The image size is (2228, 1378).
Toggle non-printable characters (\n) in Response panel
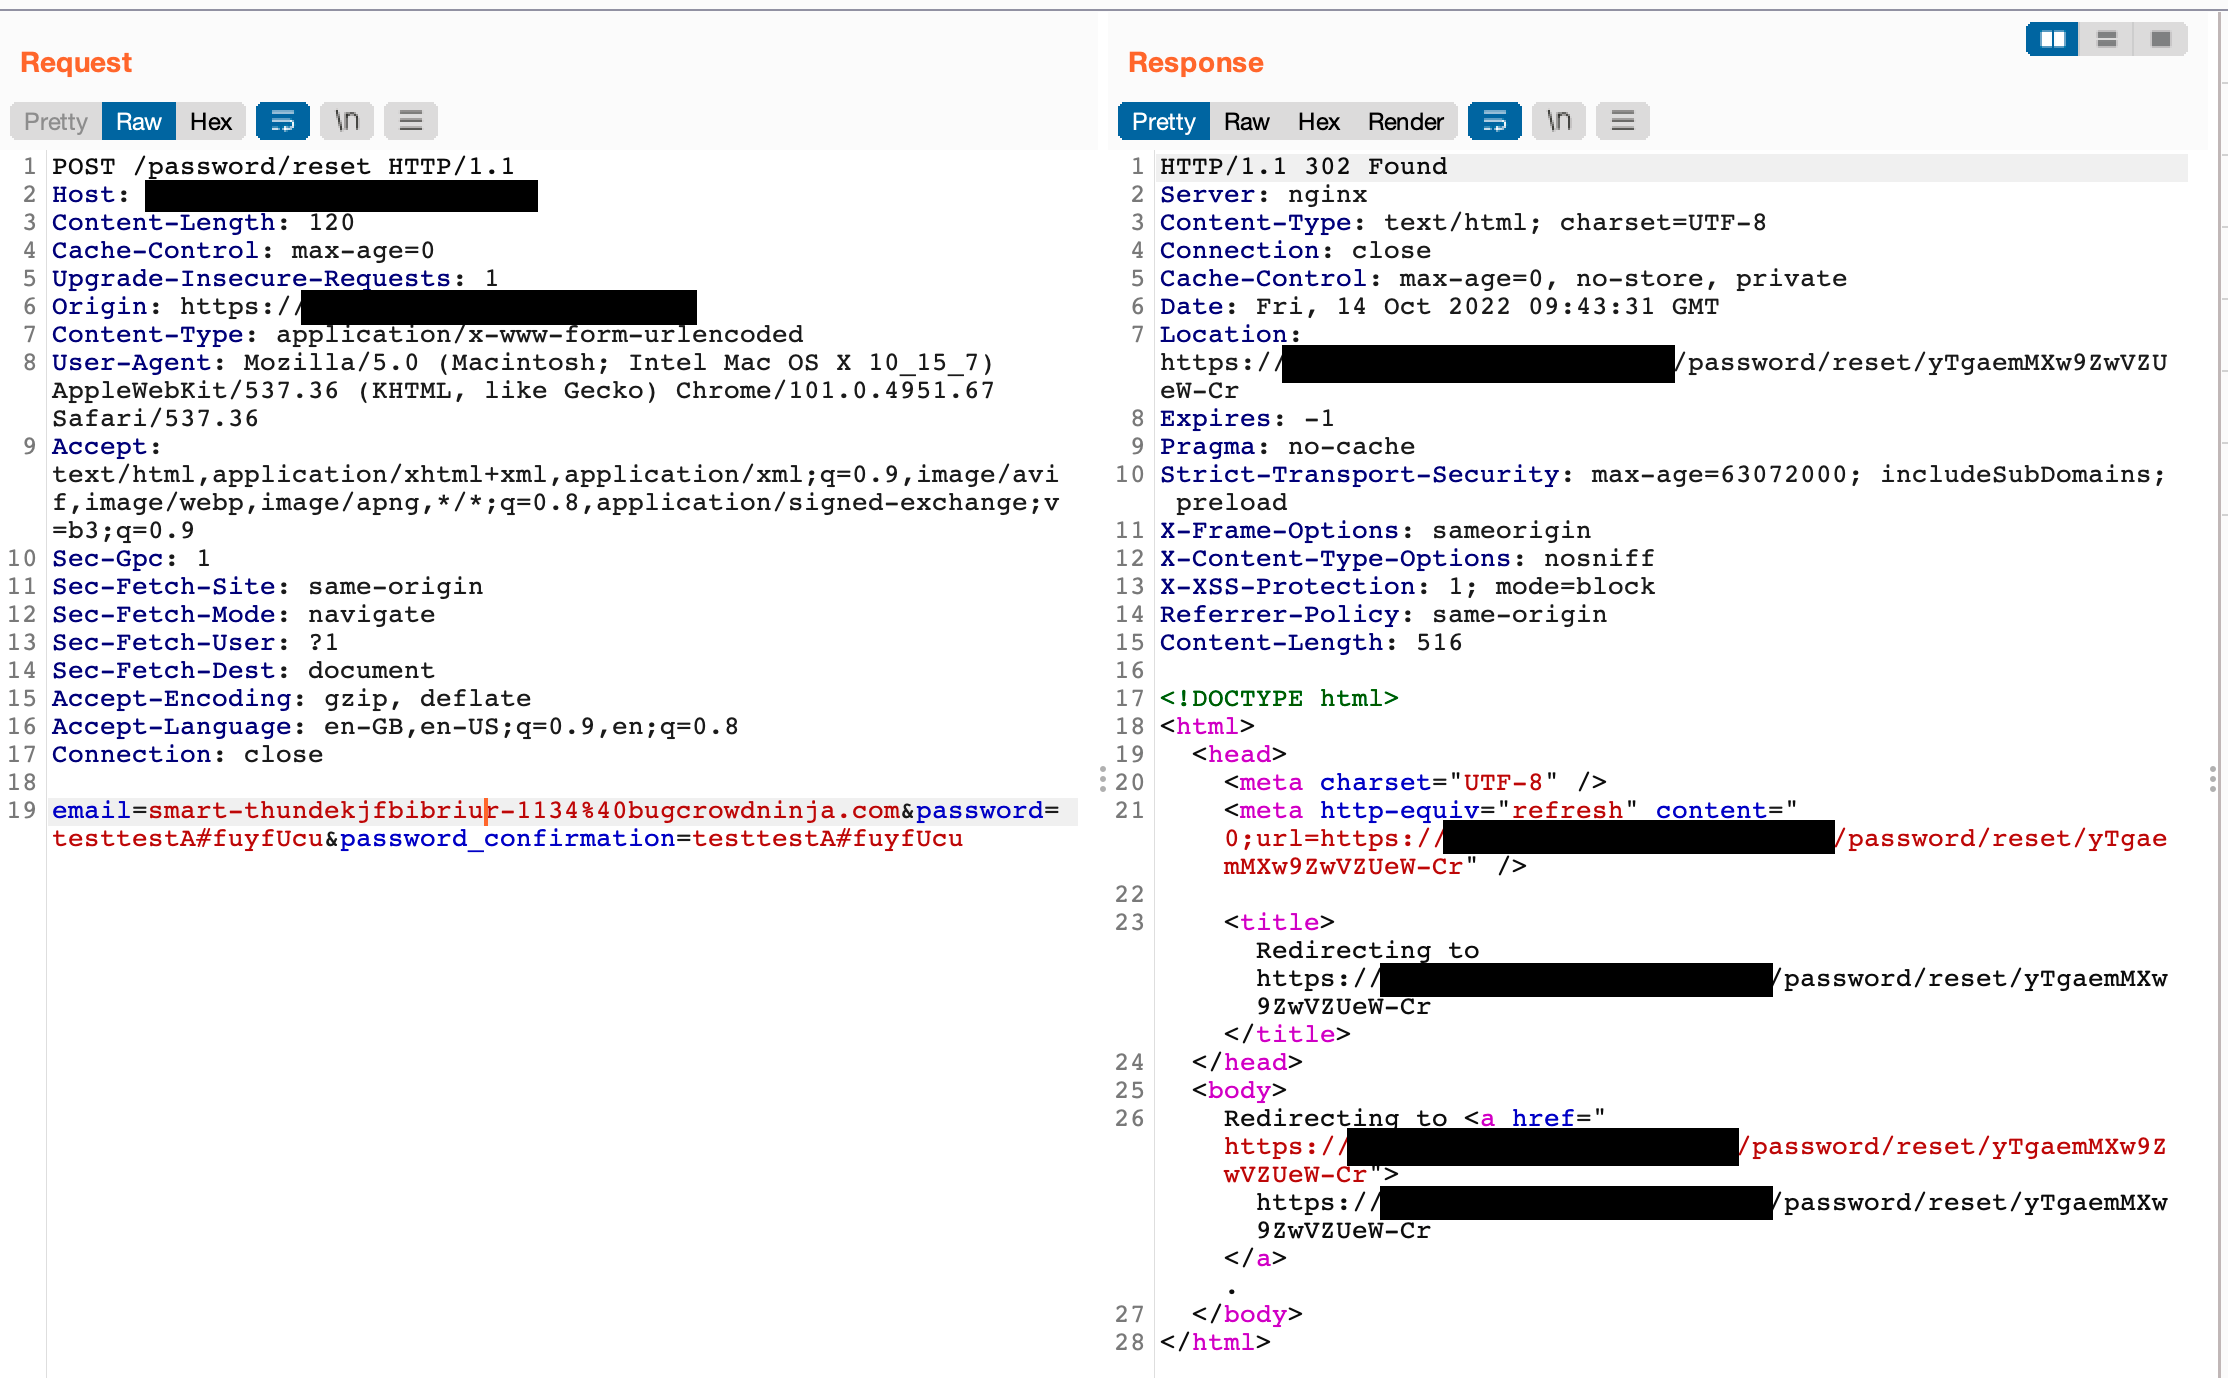tap(1559, 121)
